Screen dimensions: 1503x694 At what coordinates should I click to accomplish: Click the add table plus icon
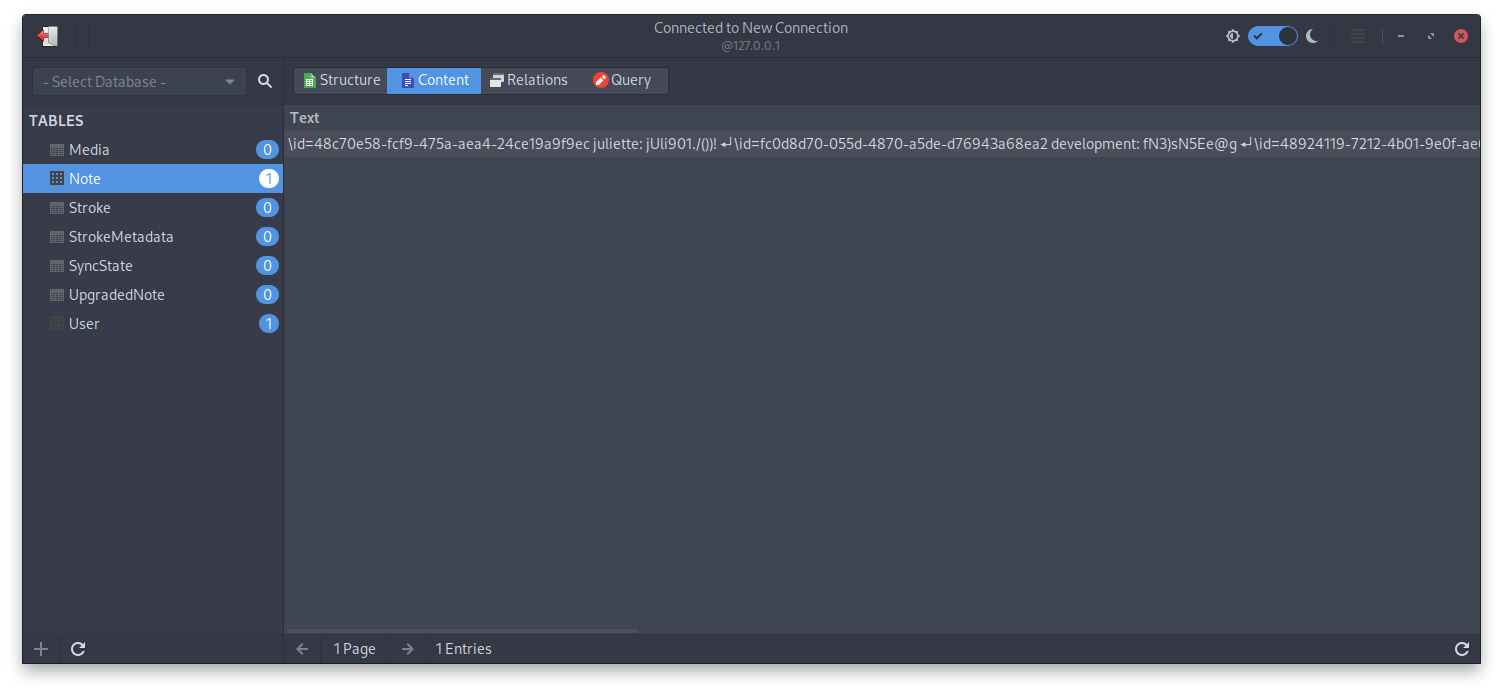pos(41,649)
